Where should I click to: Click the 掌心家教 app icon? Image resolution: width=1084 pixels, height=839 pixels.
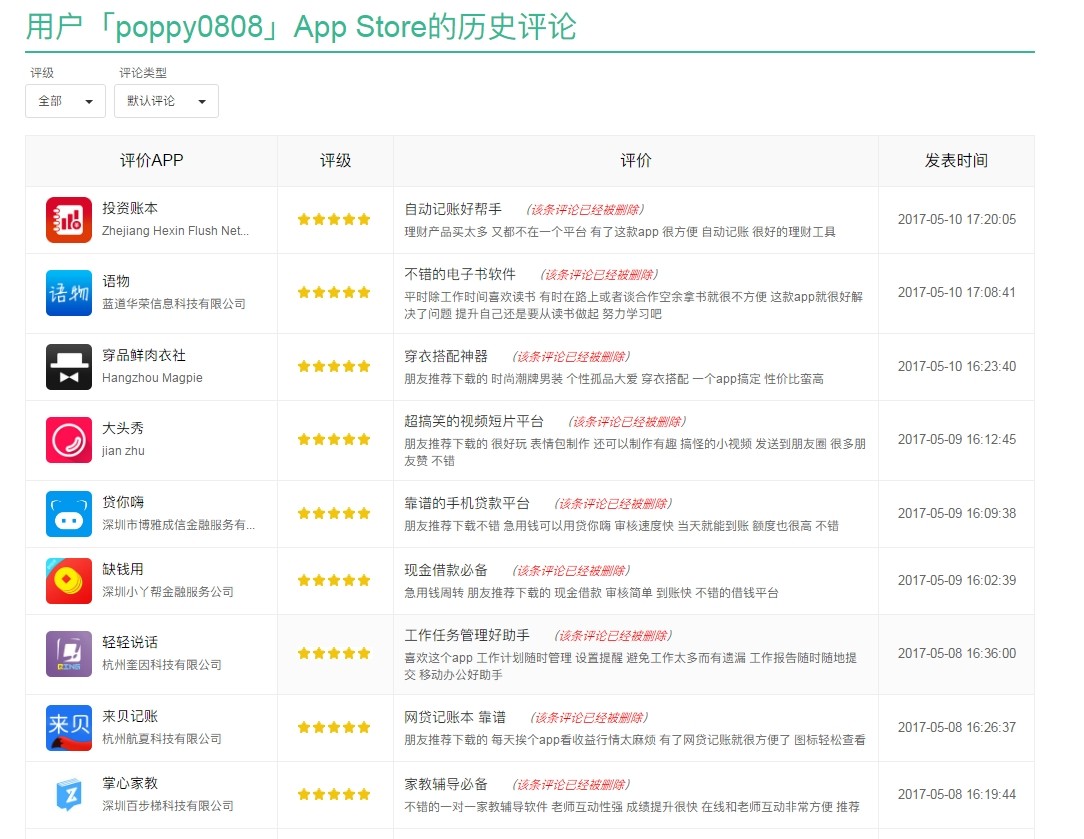(x=69, y=795)
